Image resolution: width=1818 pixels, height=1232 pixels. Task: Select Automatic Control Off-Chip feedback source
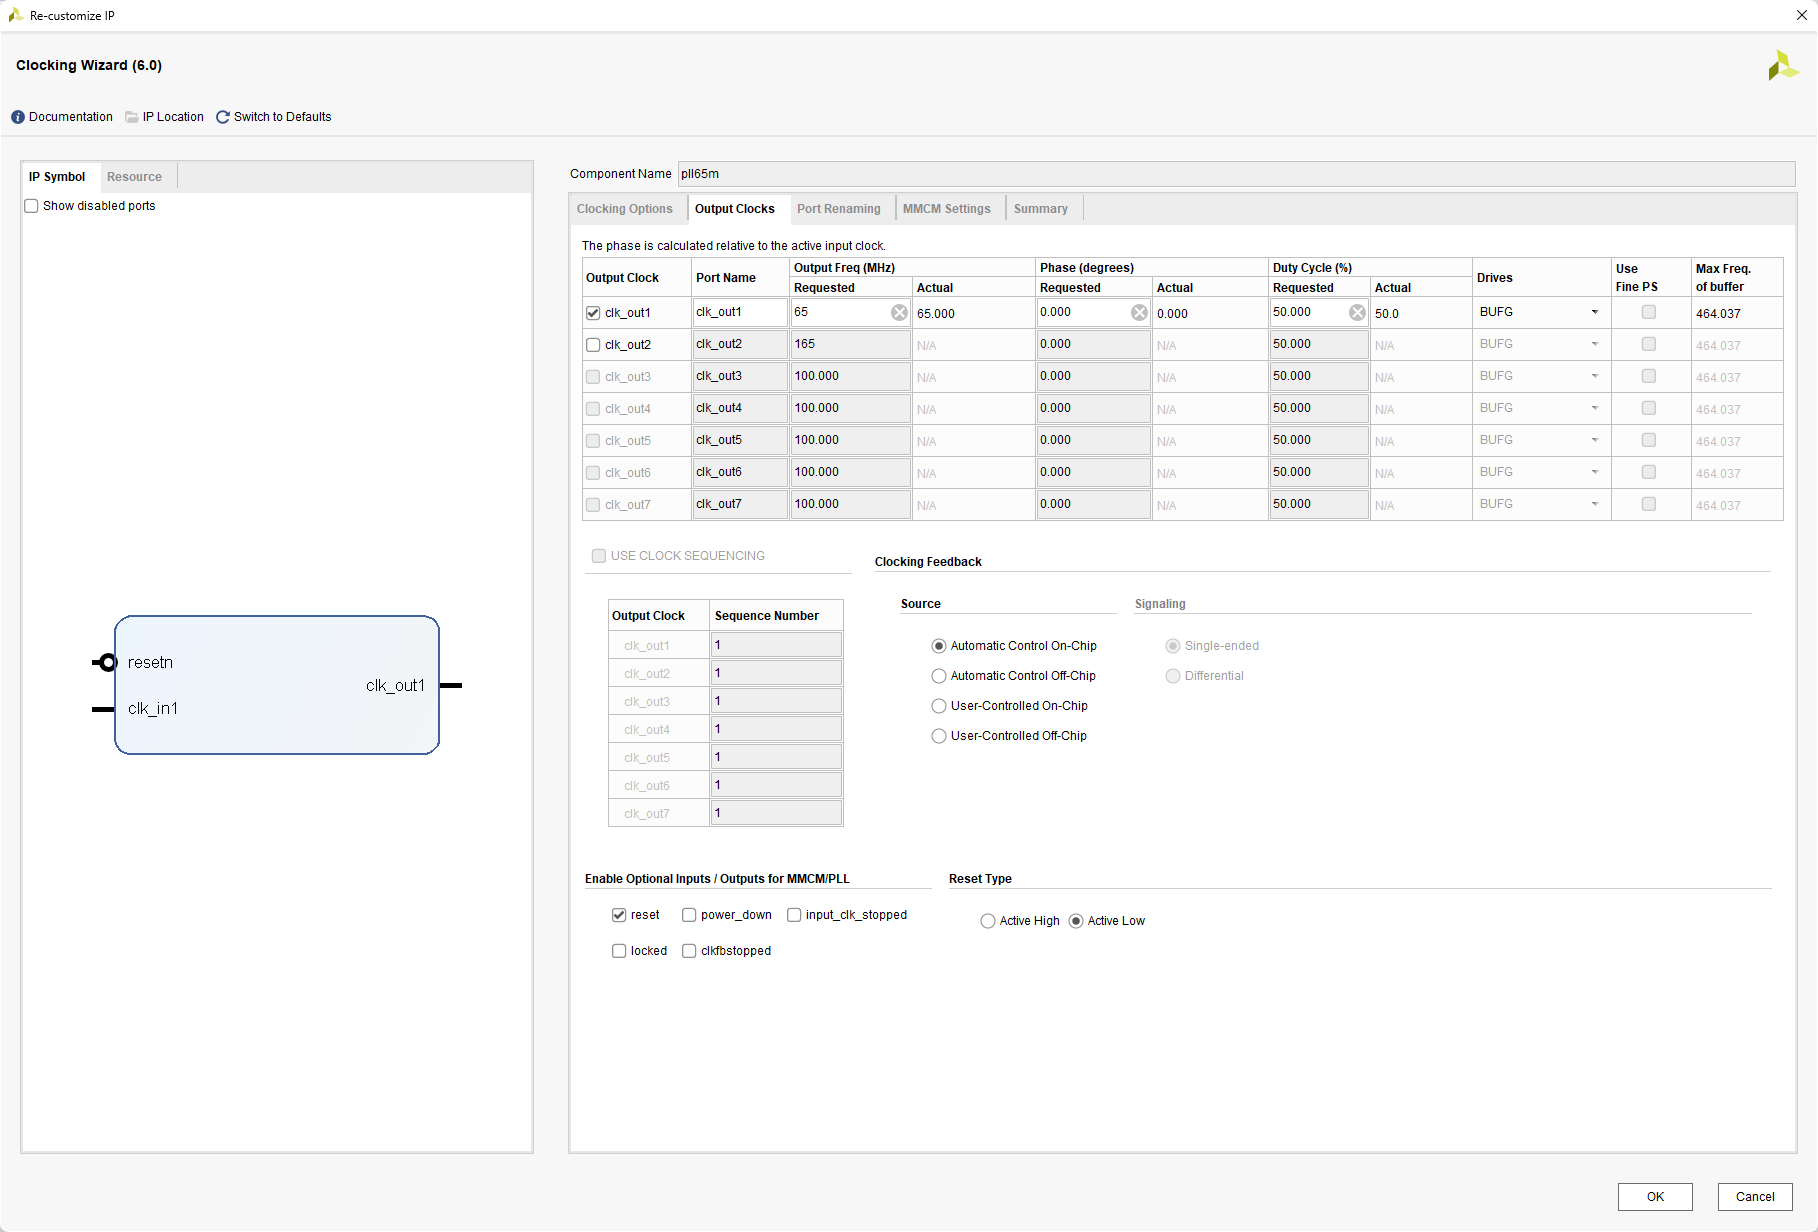(x=939, y=676)
